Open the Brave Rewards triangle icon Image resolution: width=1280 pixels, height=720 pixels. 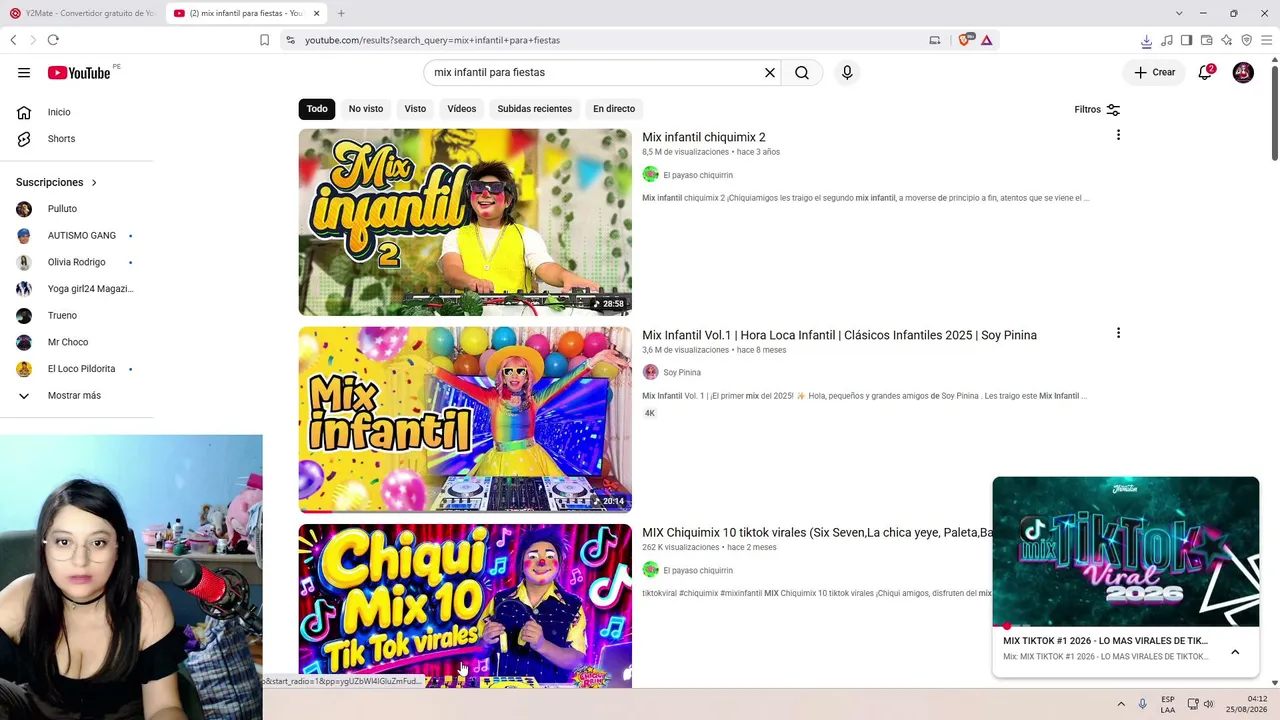[986, 40]
